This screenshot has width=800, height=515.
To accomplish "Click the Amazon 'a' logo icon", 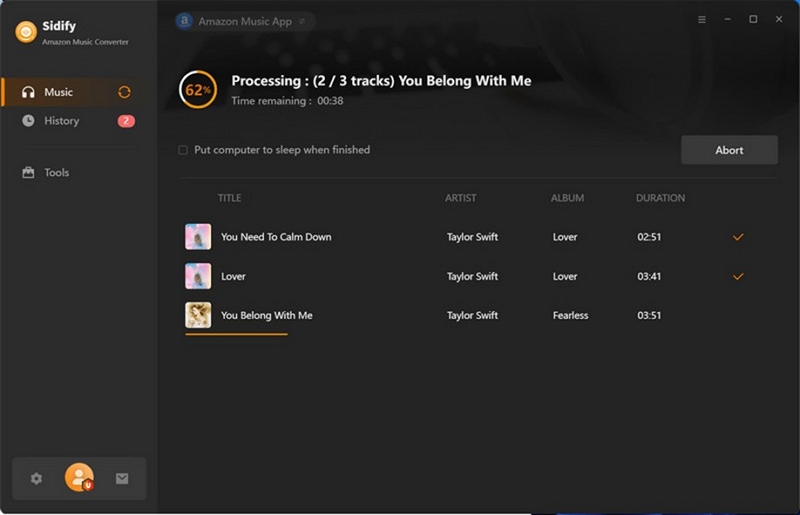I will (x=184, y=21).
